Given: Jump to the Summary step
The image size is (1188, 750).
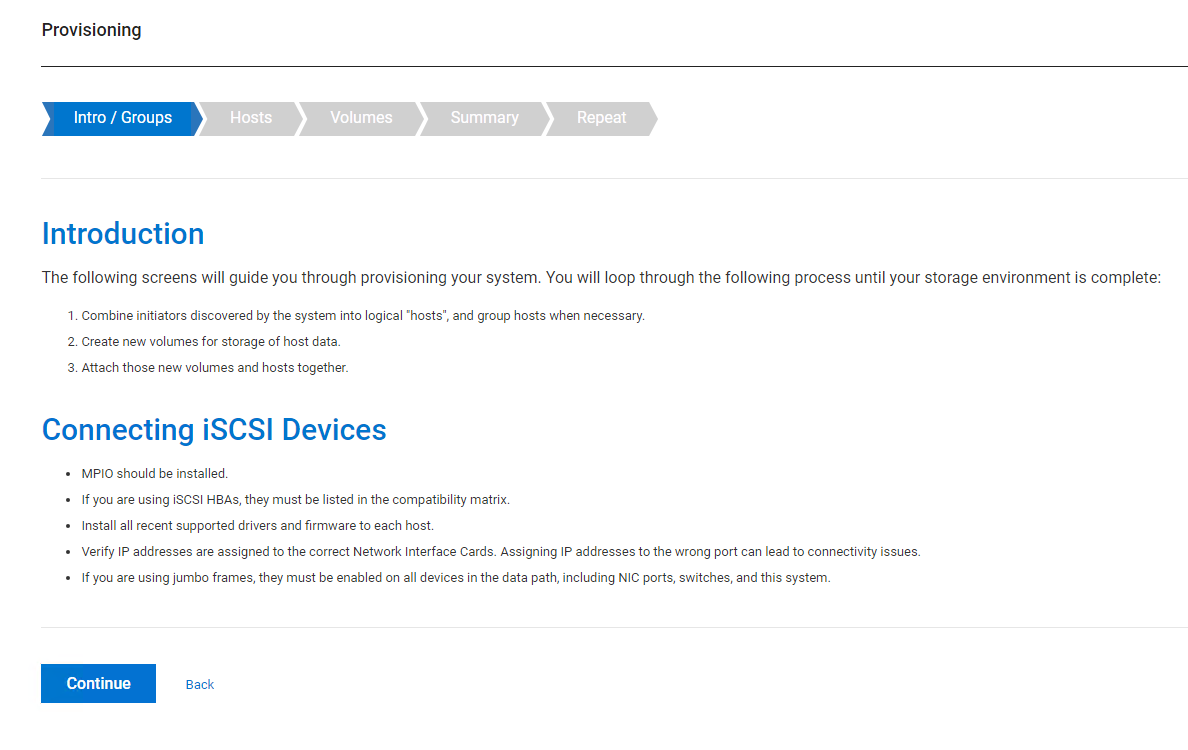Looking at the screenshot, I should pos(484,118).
